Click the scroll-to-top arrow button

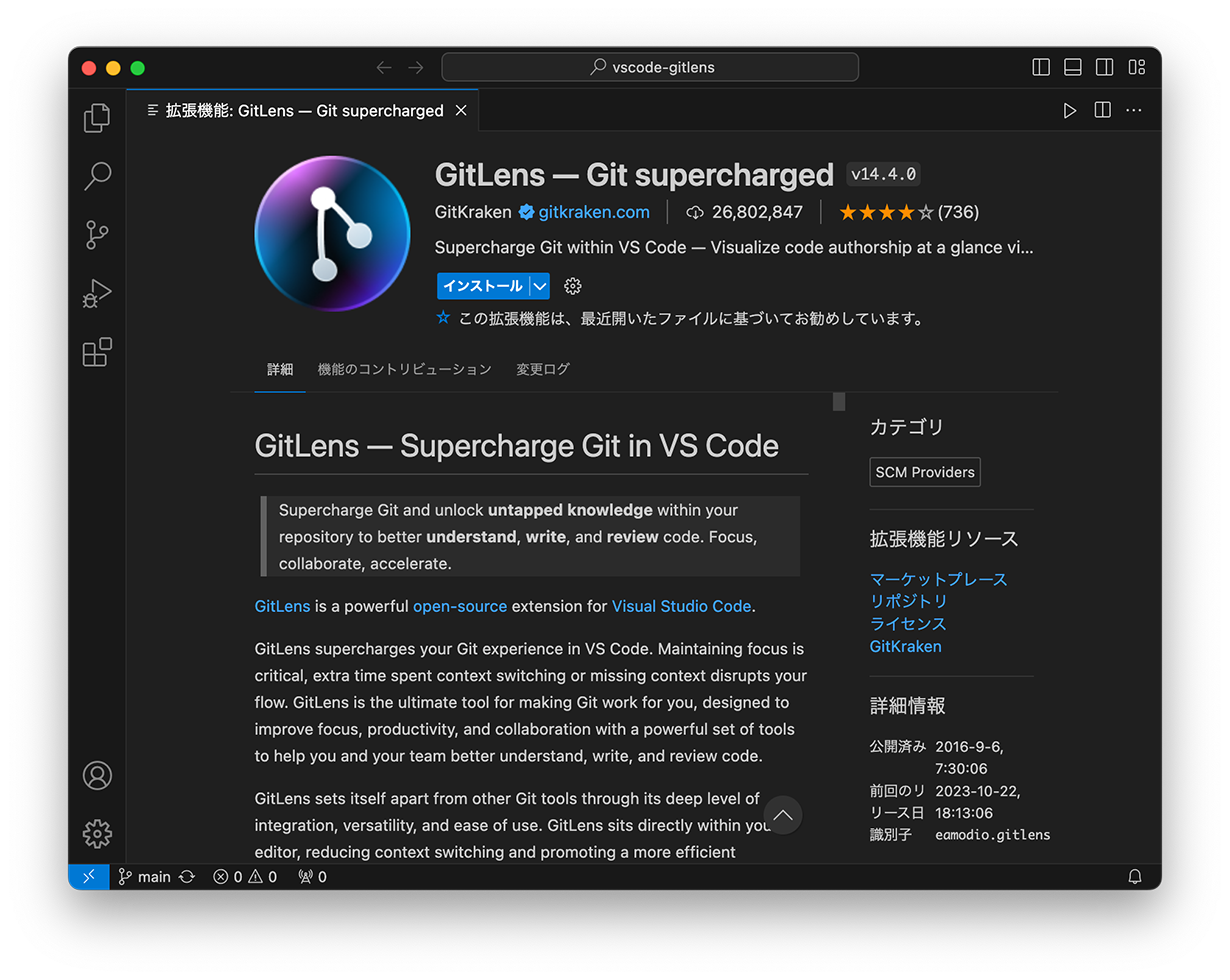783,815
